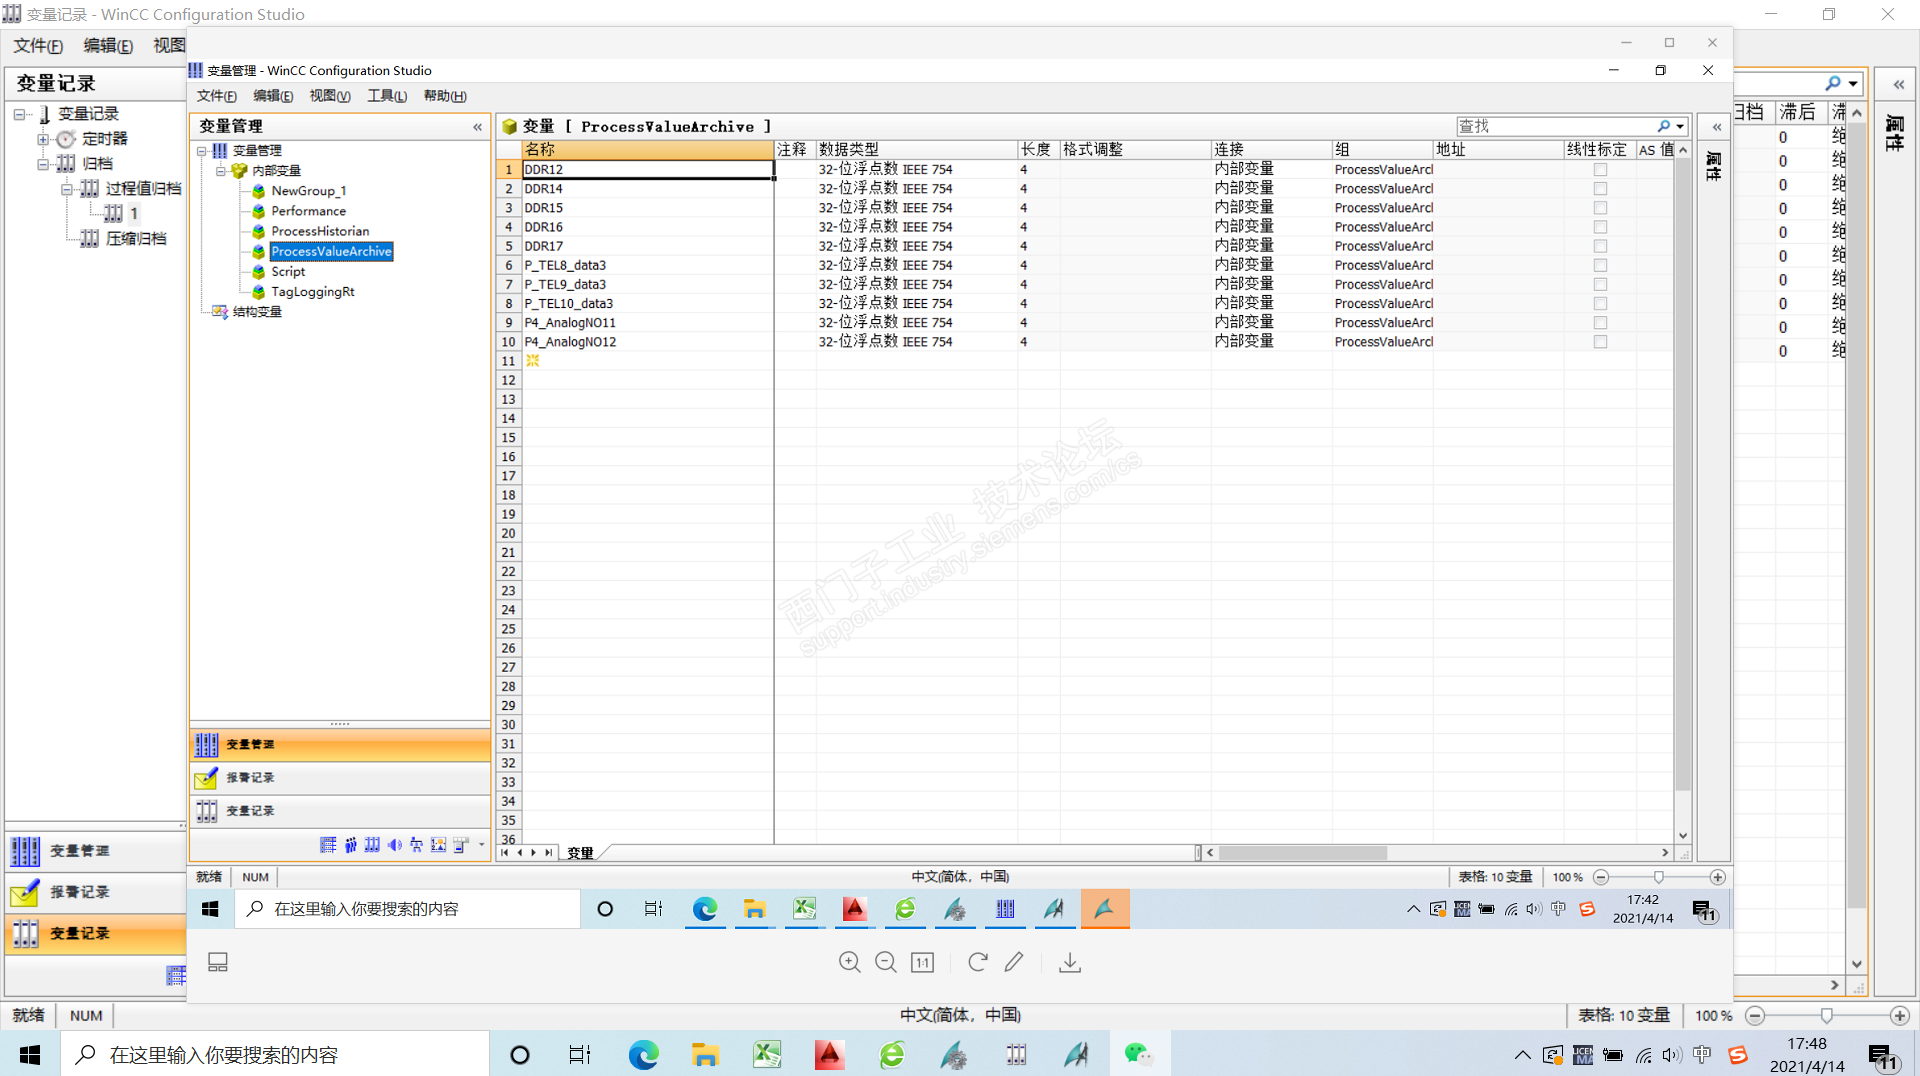Tick 线性标定 checkbox for DDR12
The height and width of the screenshot is (1076, 1920).
[1600, 170]
